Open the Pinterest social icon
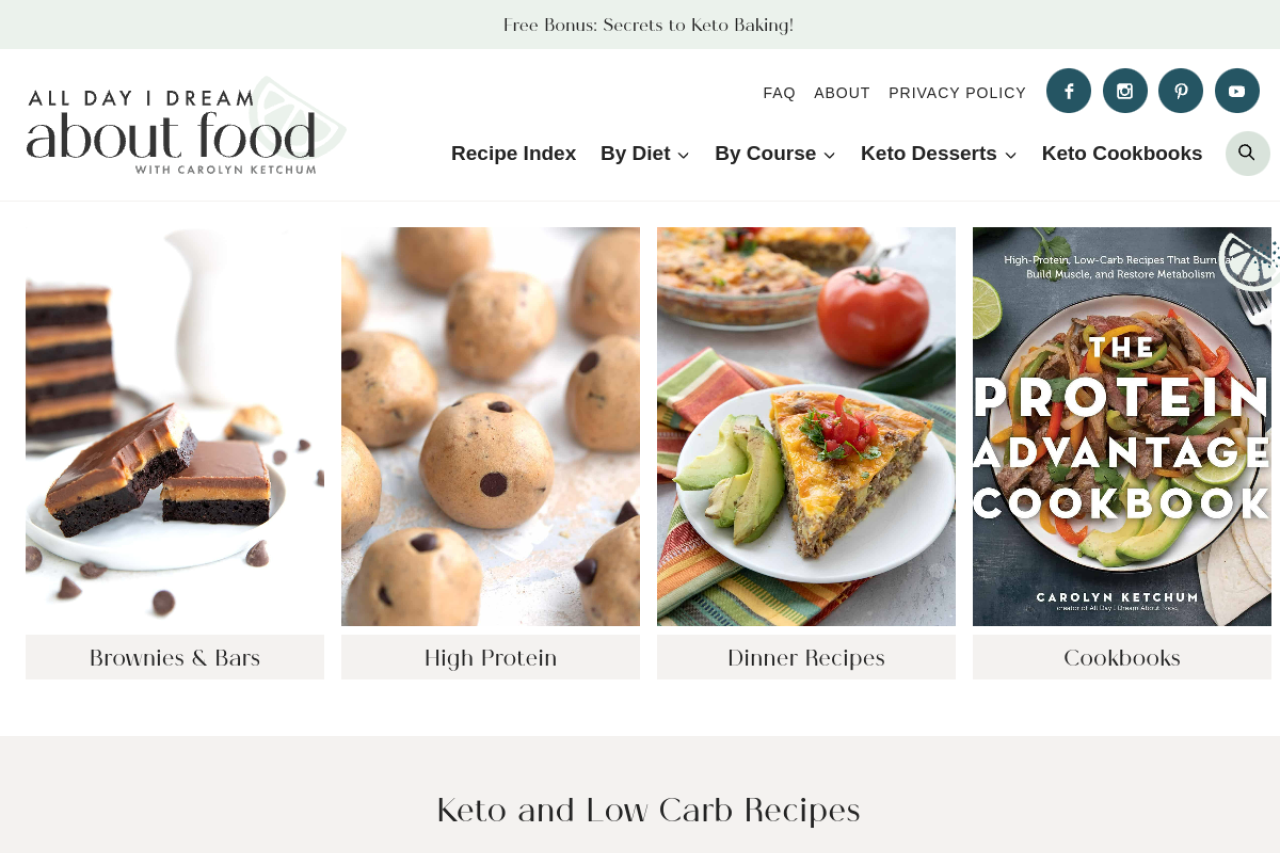This screenshot has height=853, width=1280. 1181,91
